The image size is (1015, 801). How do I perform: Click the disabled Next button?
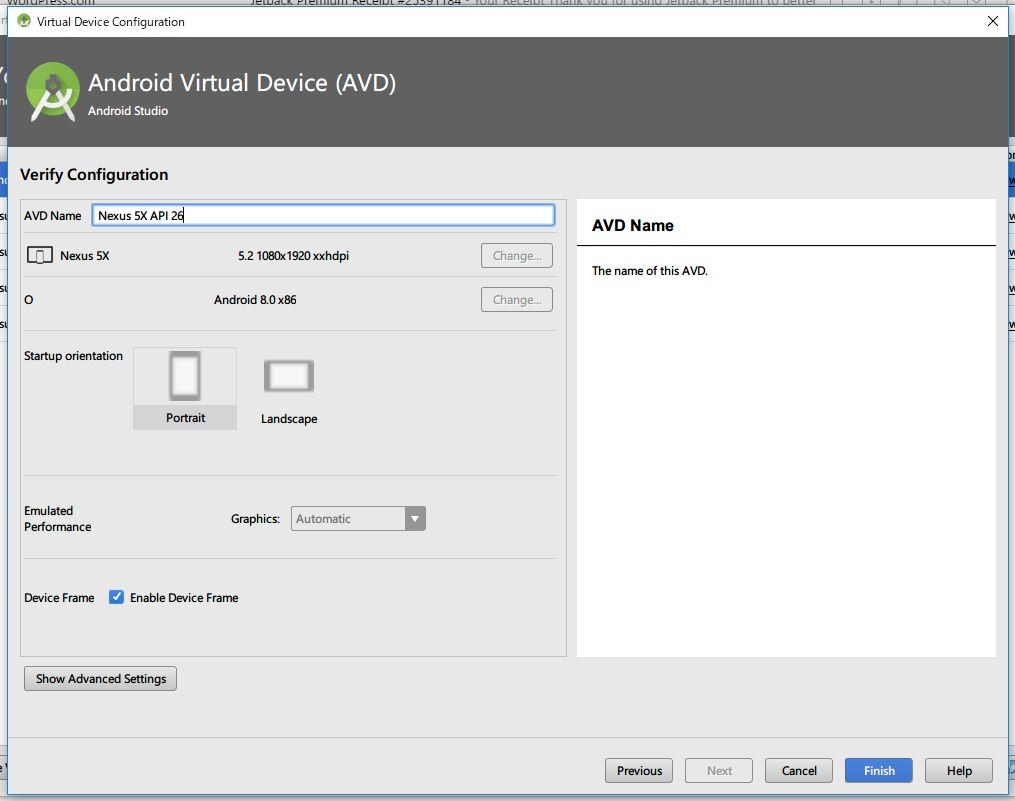coord(719,771)
